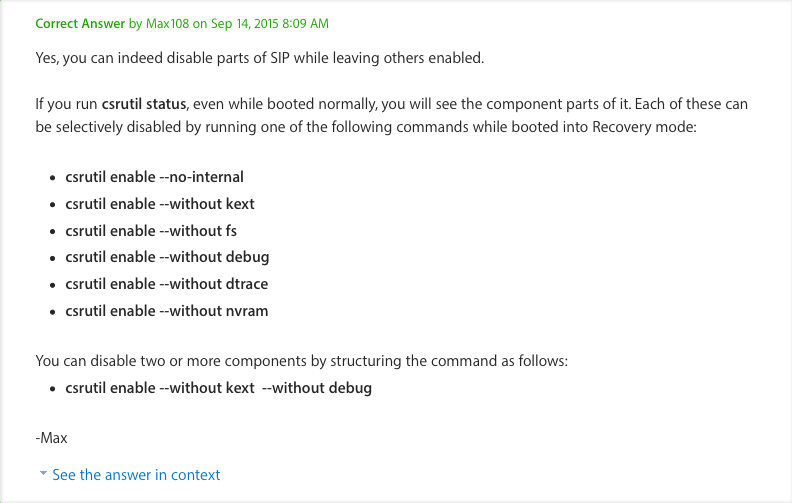Click the bullet dot before --without fs command

(53, 231)
